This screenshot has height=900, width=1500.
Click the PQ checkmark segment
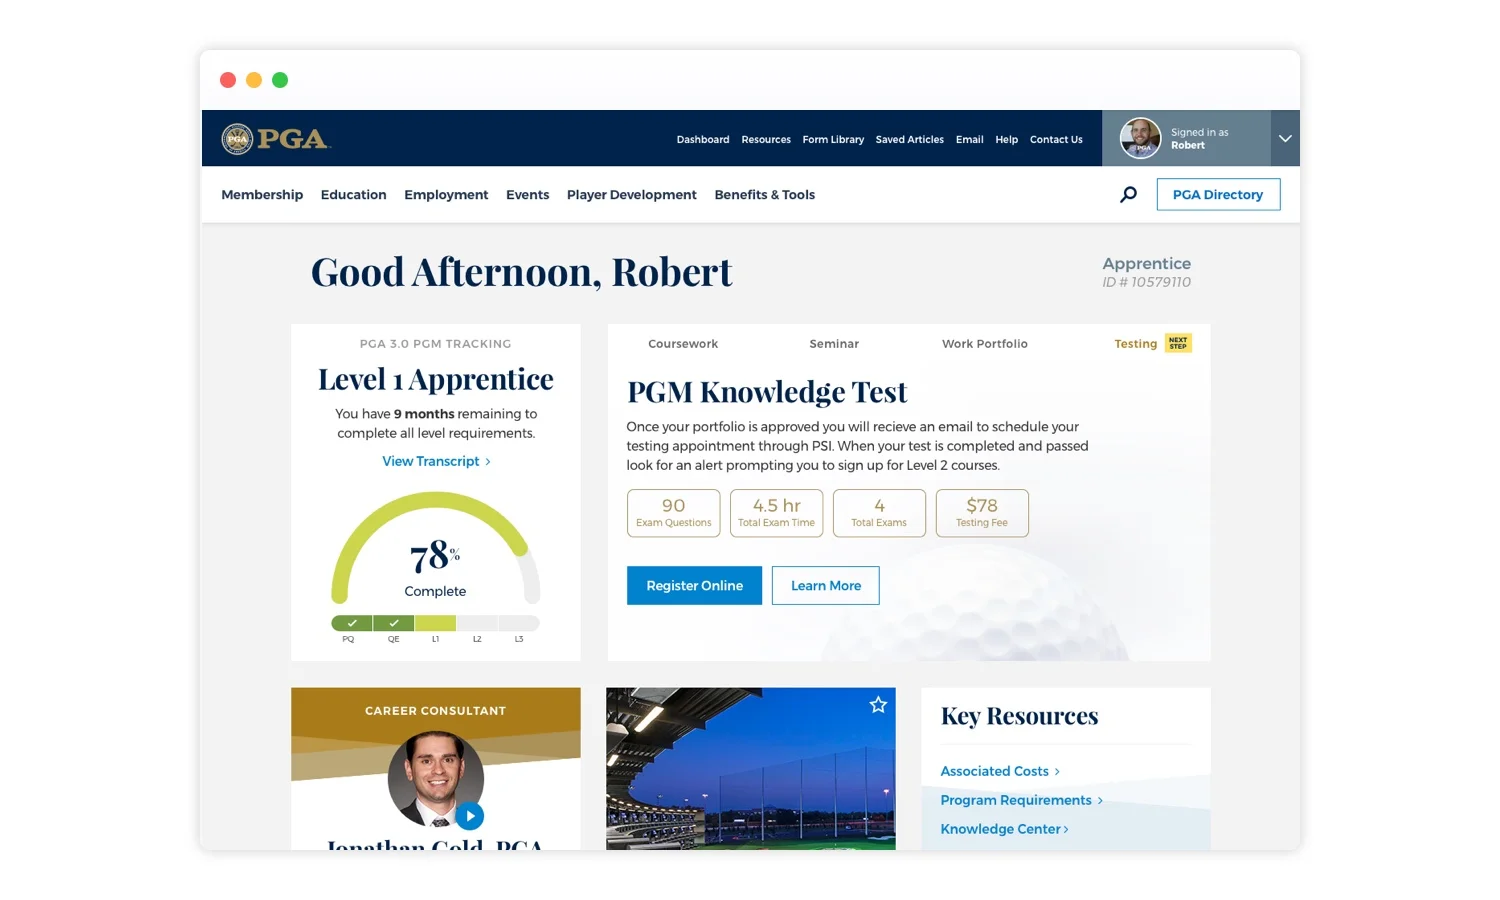352,623
